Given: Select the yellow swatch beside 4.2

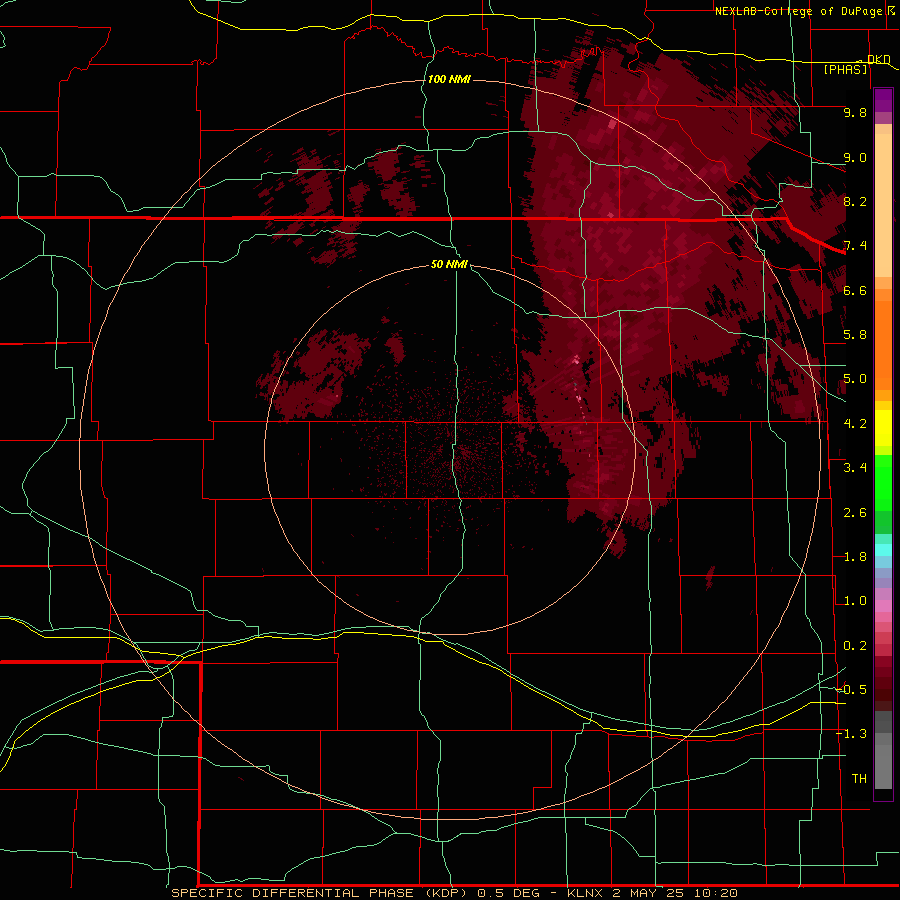Looking at the screenshot, I should point(883,428).
